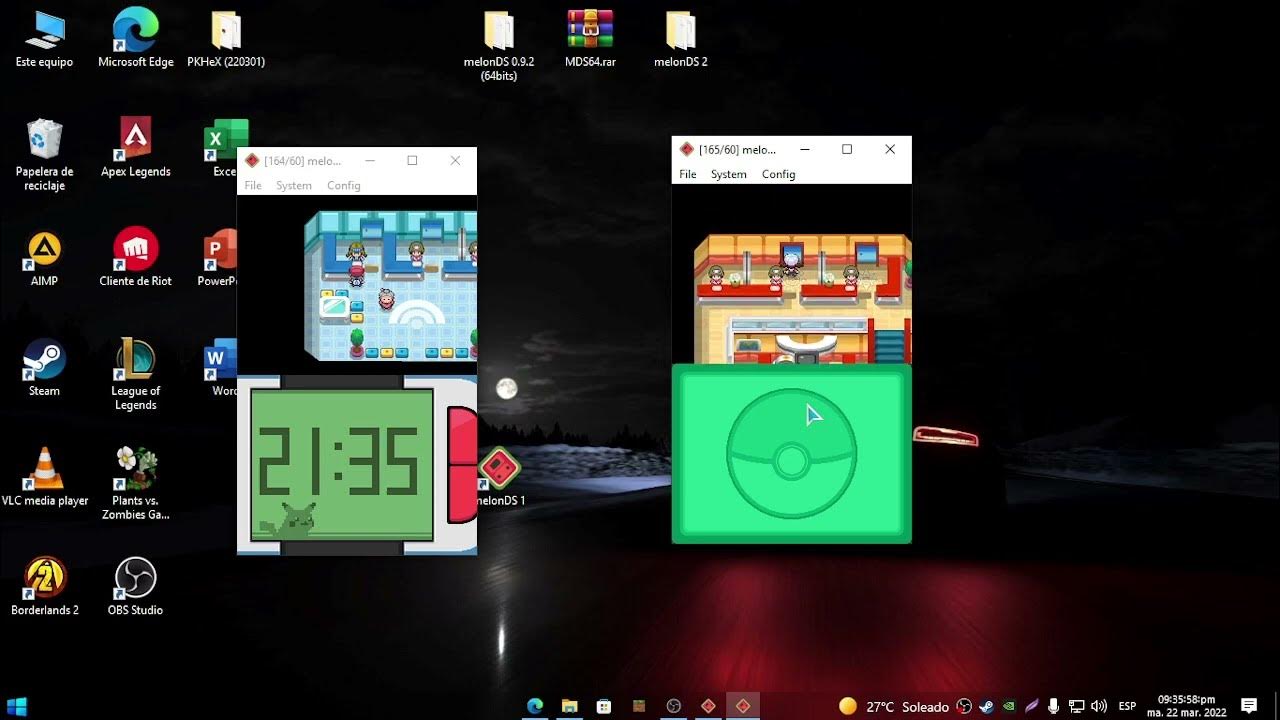Open the Microsoft Edge desktop shortcut
Image resolution: width=1280 pixels, height=720 pixels.
(135, 40)
